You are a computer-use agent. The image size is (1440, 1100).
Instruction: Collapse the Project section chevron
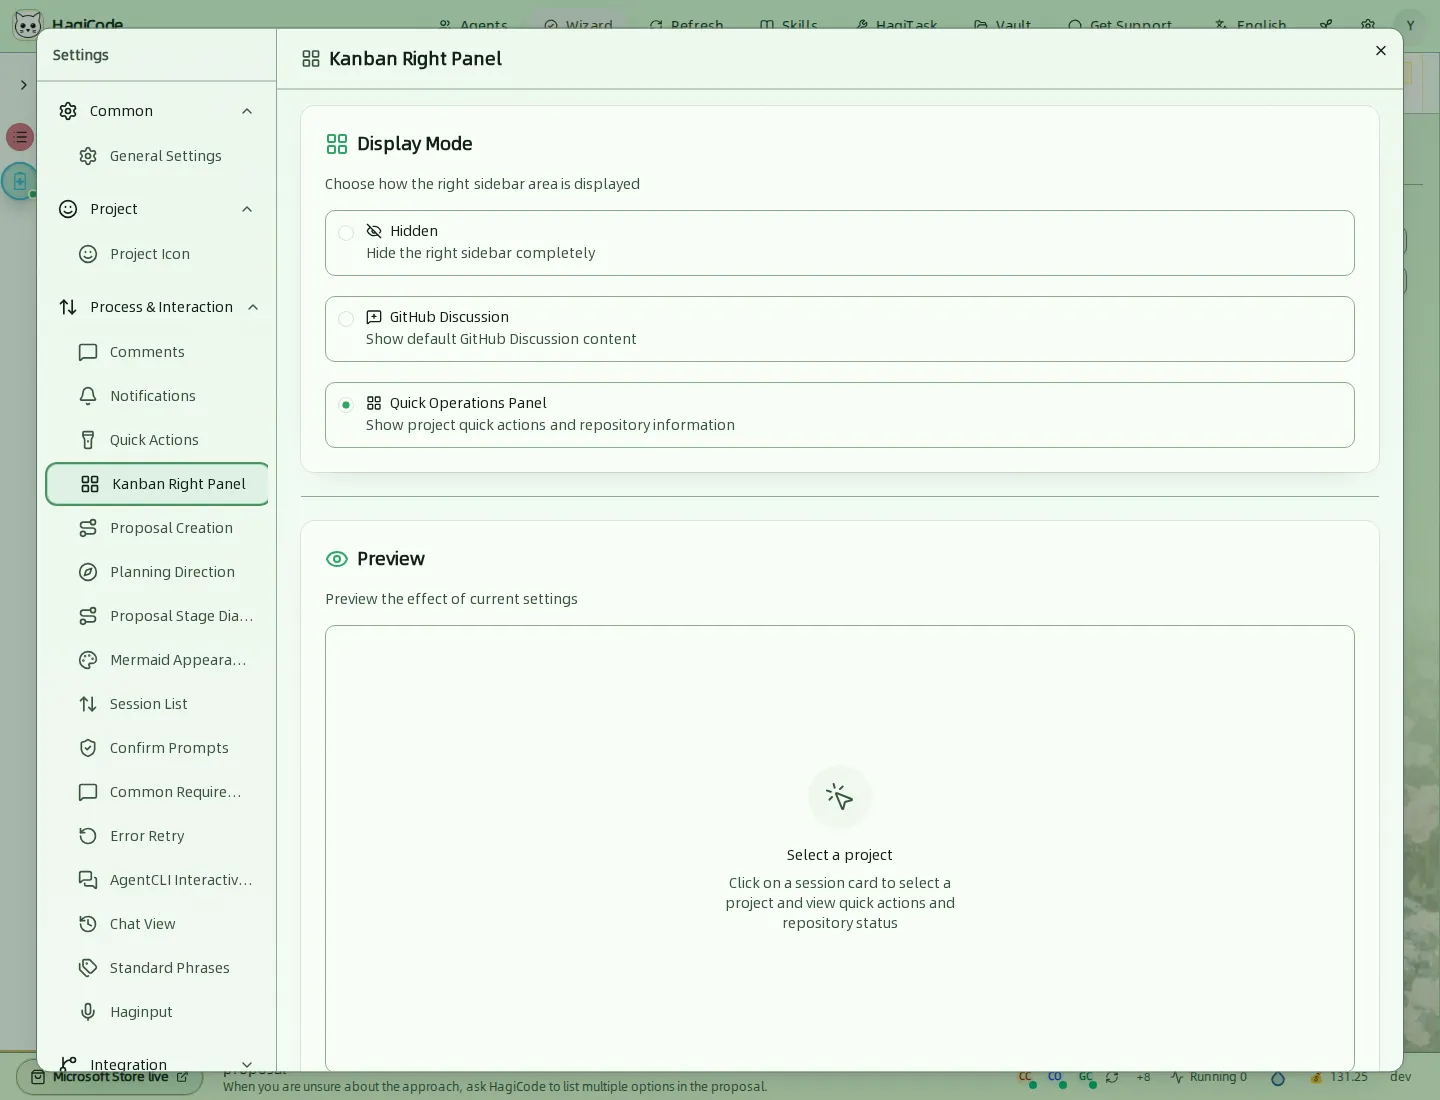pyautogui.click(x=247, y=209)
